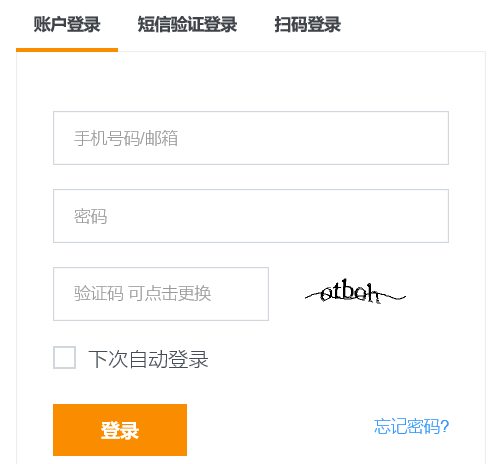
Task: Click the orange 登录 button
Action: point(120,430)
